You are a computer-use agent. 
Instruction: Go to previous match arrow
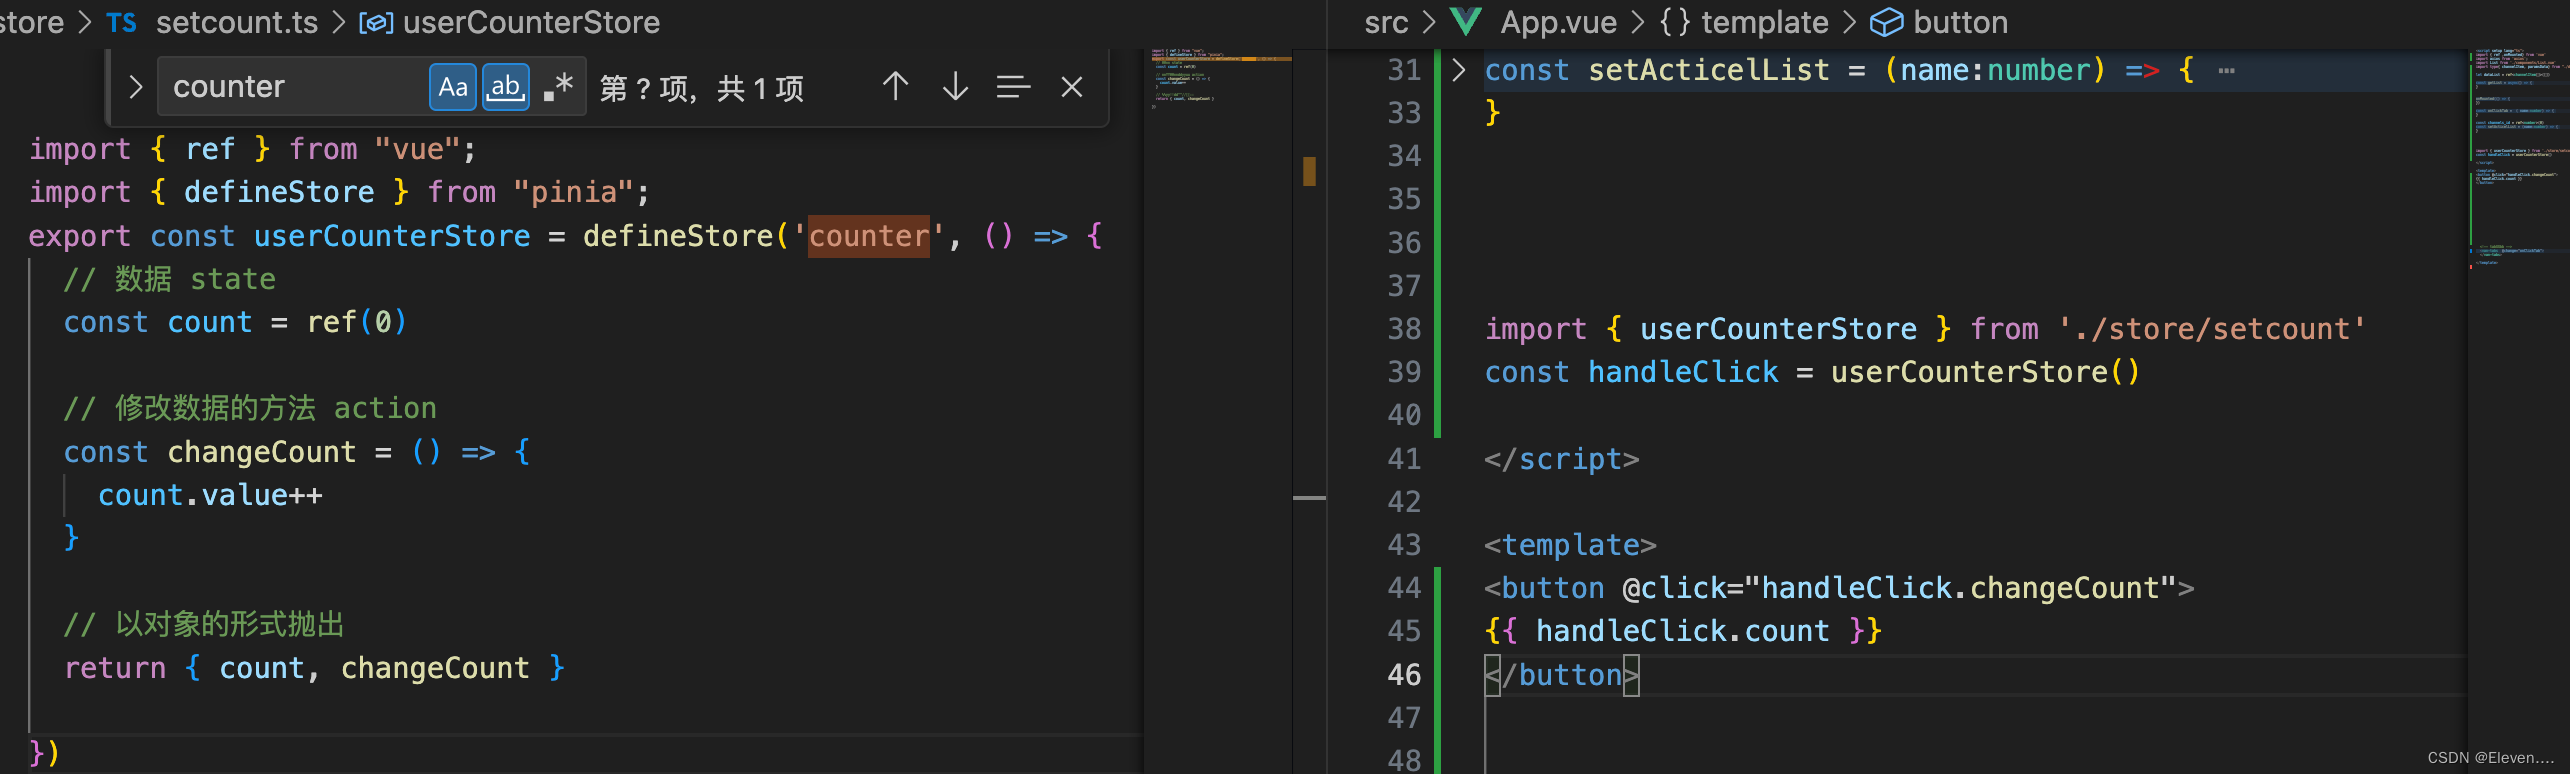pyautogui.click(x=895, y=87)
